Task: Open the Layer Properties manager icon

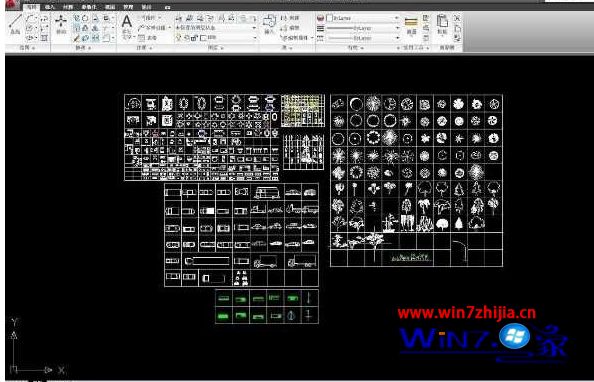Action: pos(178,18)
